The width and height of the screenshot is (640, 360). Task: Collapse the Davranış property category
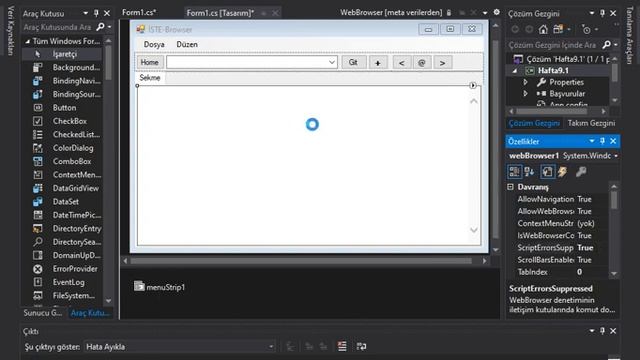(x=510, y=187)
